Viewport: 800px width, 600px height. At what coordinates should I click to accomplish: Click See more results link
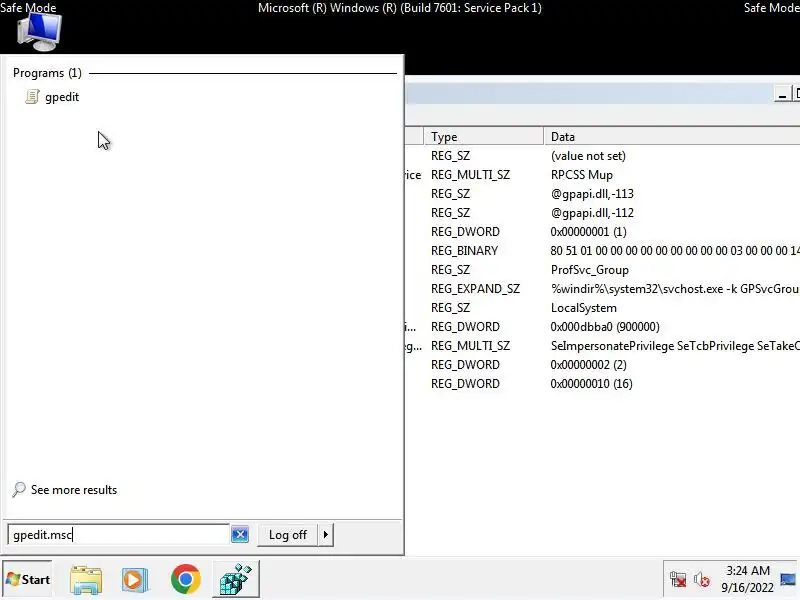[74, 490]
